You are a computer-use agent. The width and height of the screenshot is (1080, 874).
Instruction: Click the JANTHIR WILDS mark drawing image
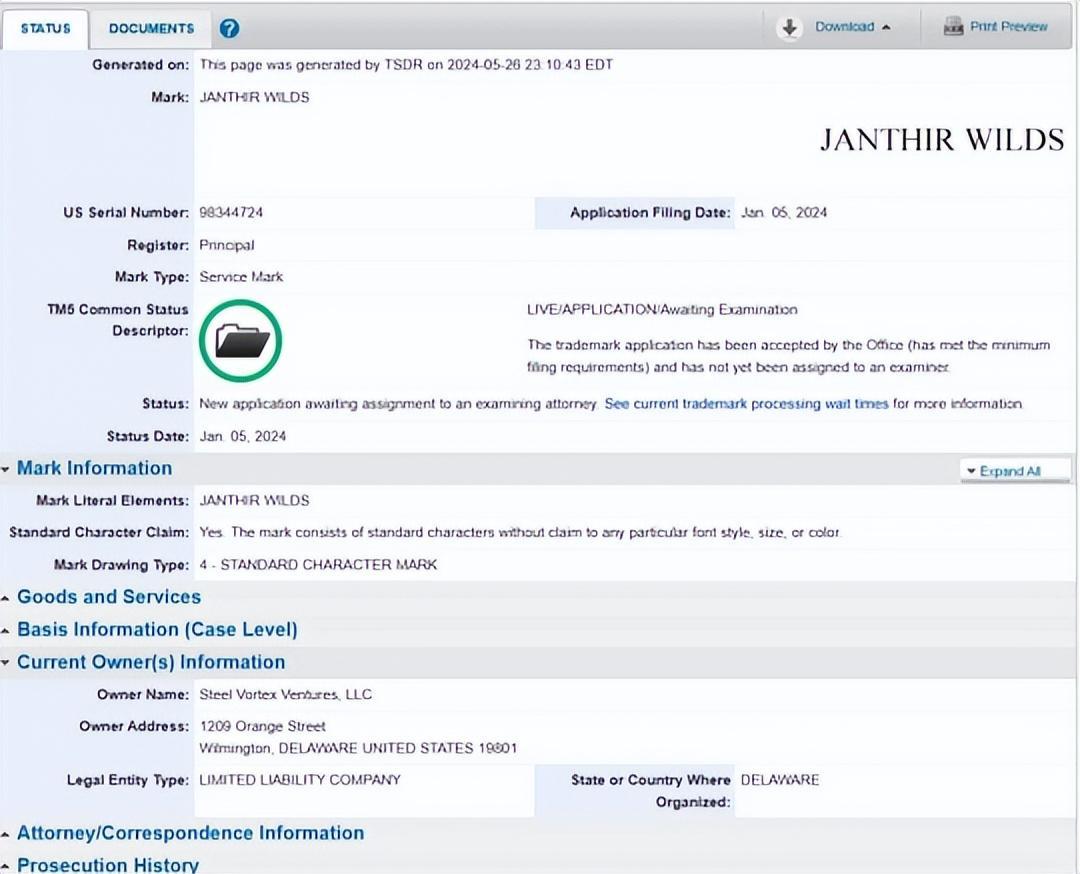[941, 140]
